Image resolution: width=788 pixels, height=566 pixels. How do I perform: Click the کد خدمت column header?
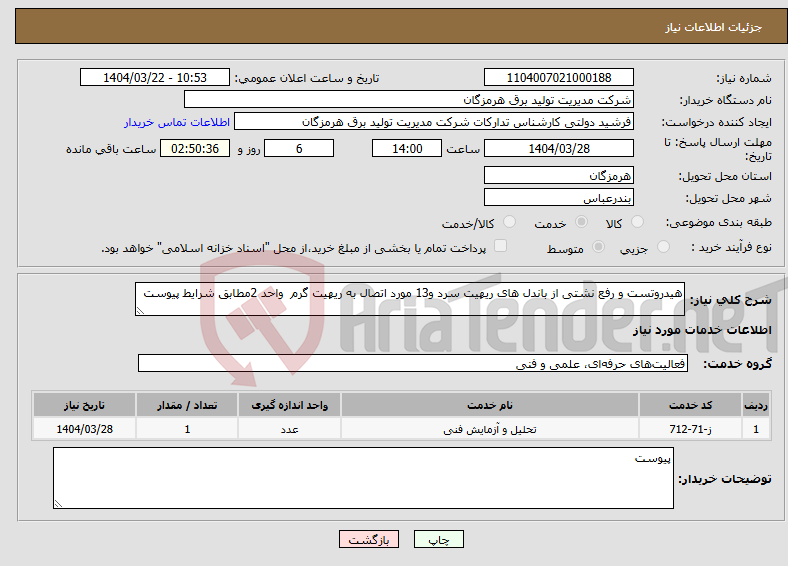click(691, 405)
